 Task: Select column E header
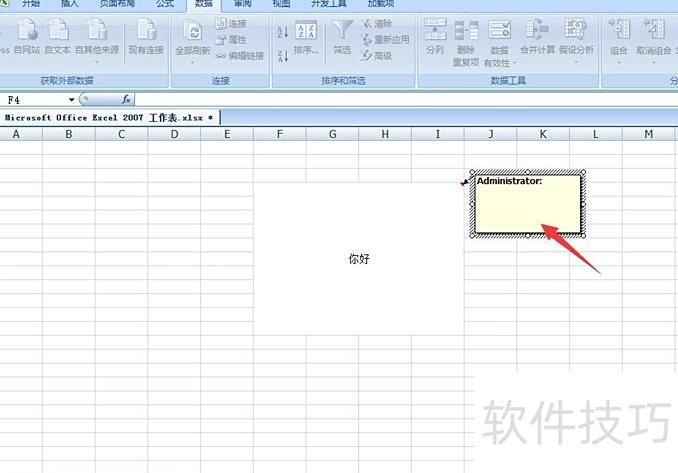click(227, 134)
